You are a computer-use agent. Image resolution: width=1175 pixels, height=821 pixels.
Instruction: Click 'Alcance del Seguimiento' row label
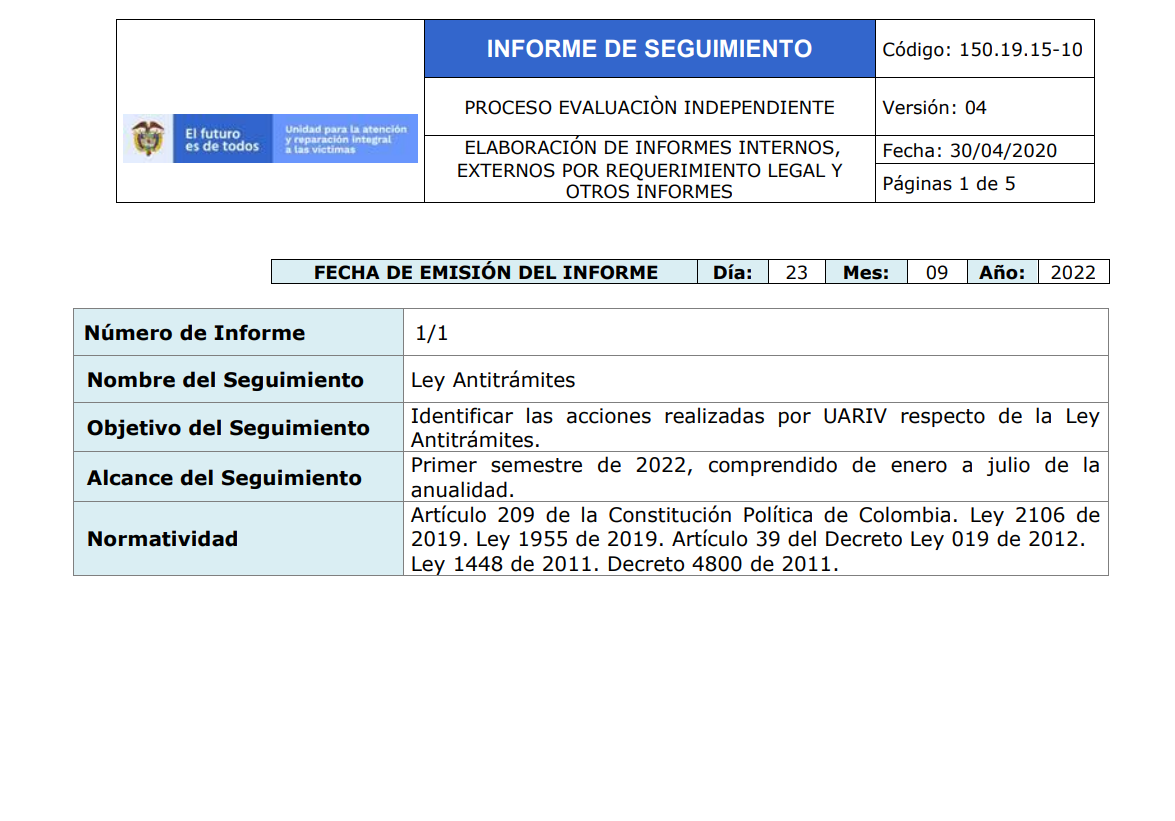pyautogui.click(x=225, y=478)
